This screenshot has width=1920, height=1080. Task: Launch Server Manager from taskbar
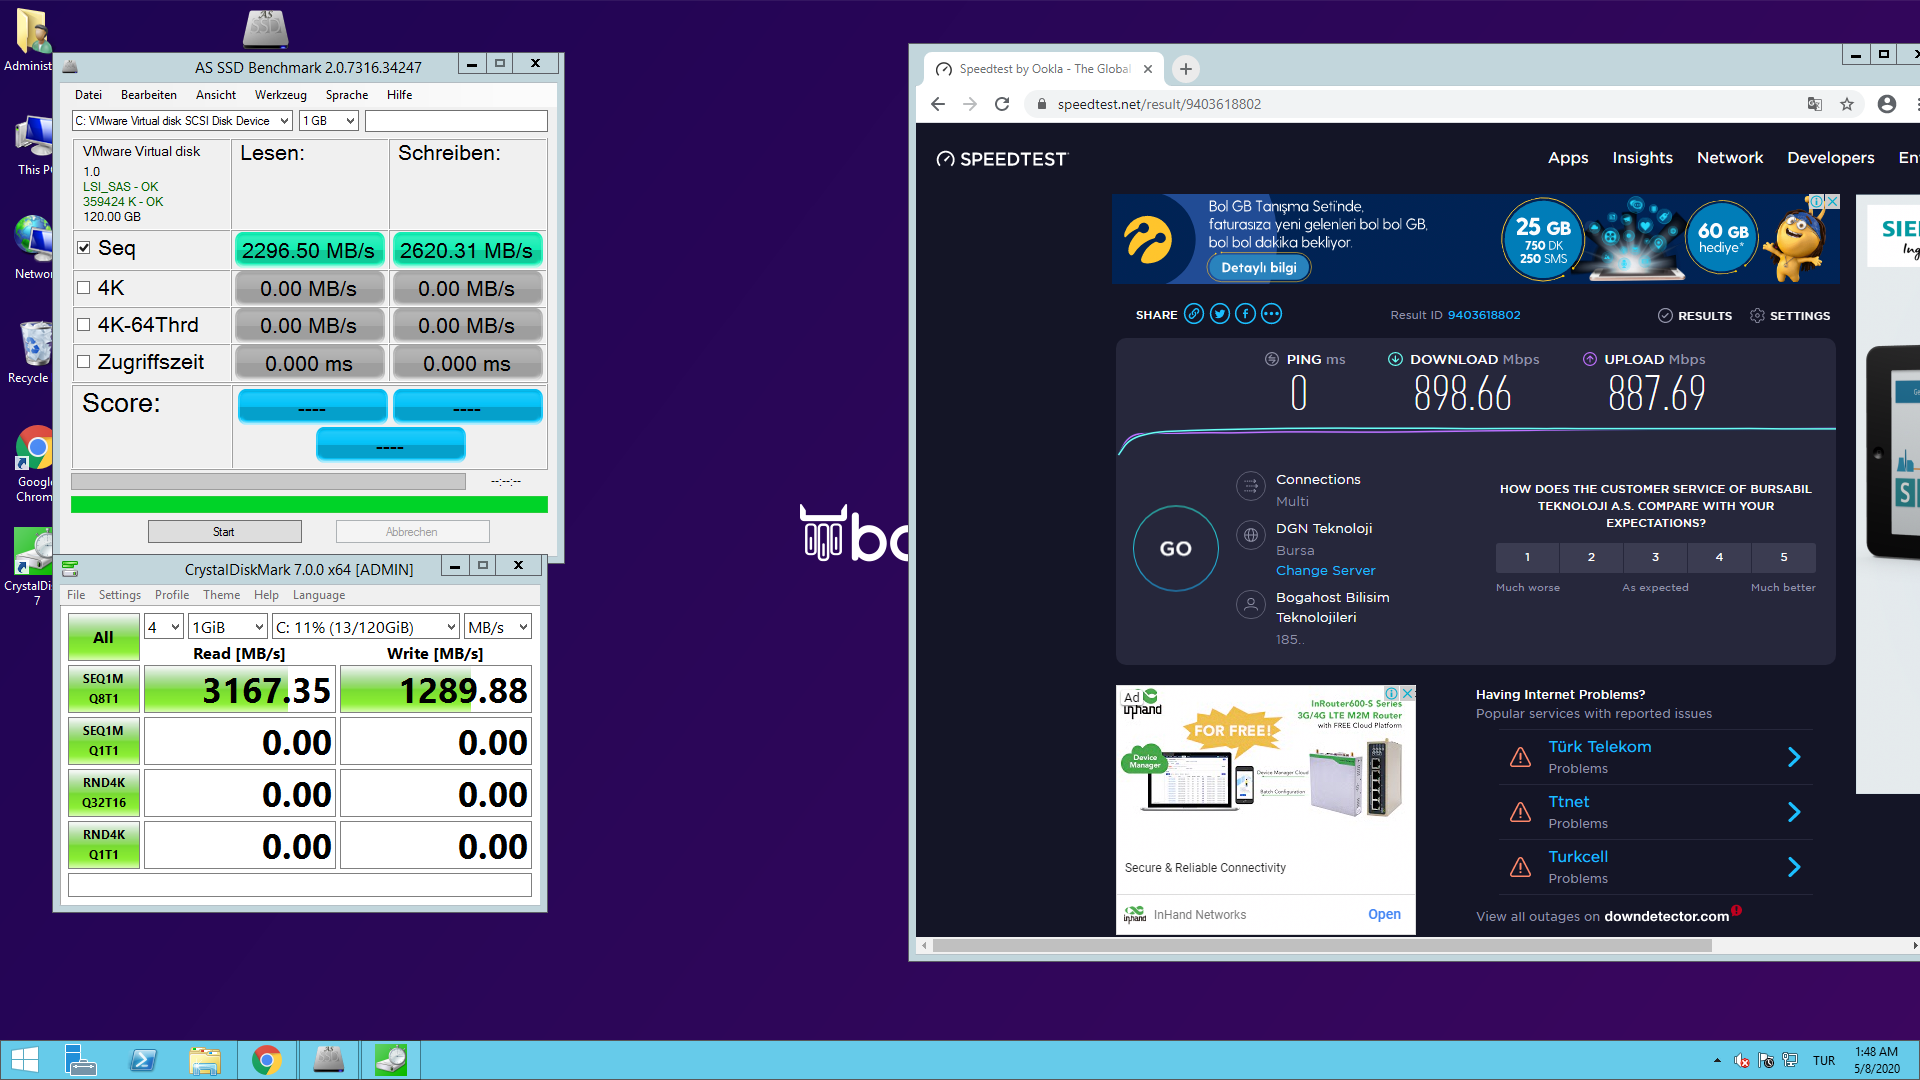(80, 1060)
